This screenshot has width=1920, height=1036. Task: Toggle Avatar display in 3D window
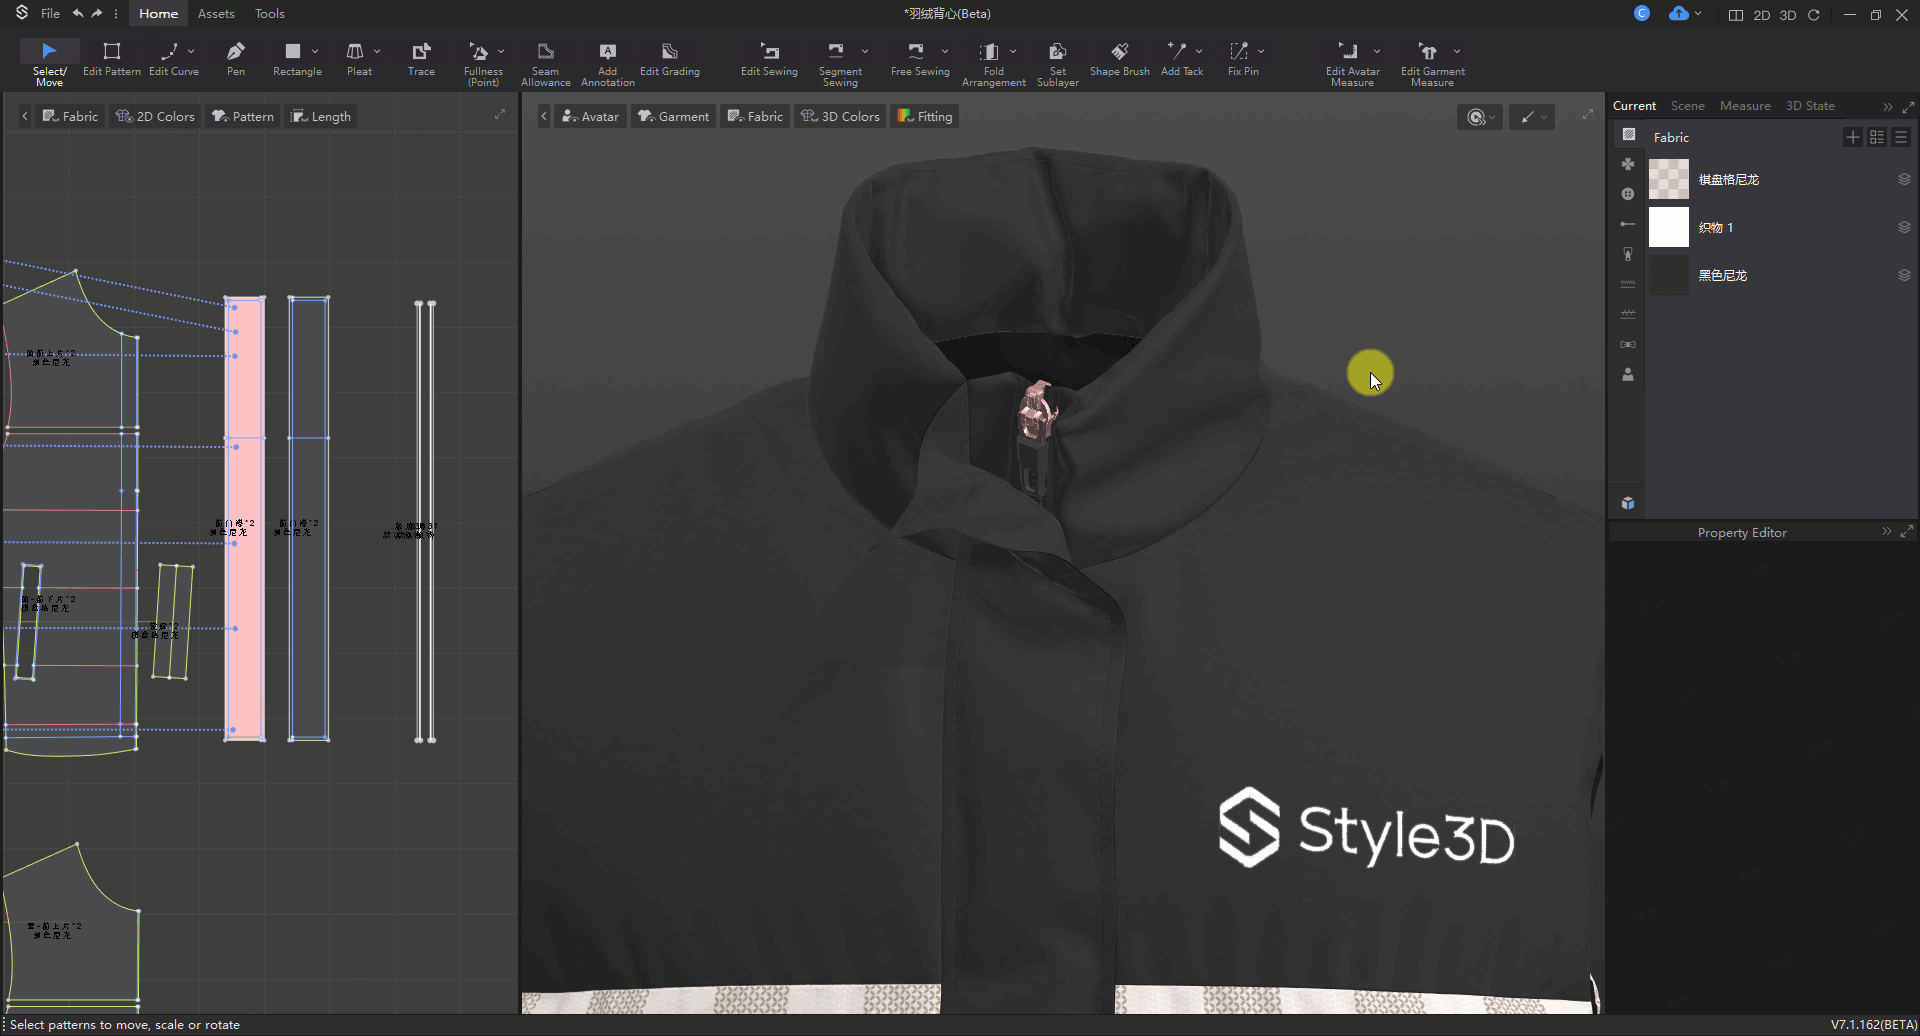click(590, 116)
